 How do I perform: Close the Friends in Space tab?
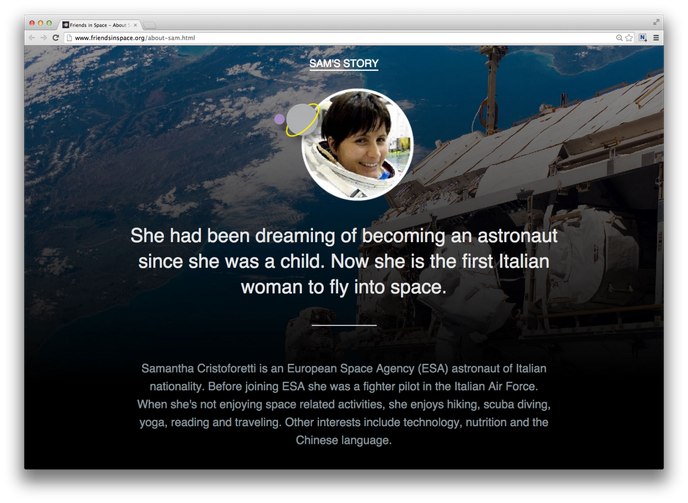135,25
